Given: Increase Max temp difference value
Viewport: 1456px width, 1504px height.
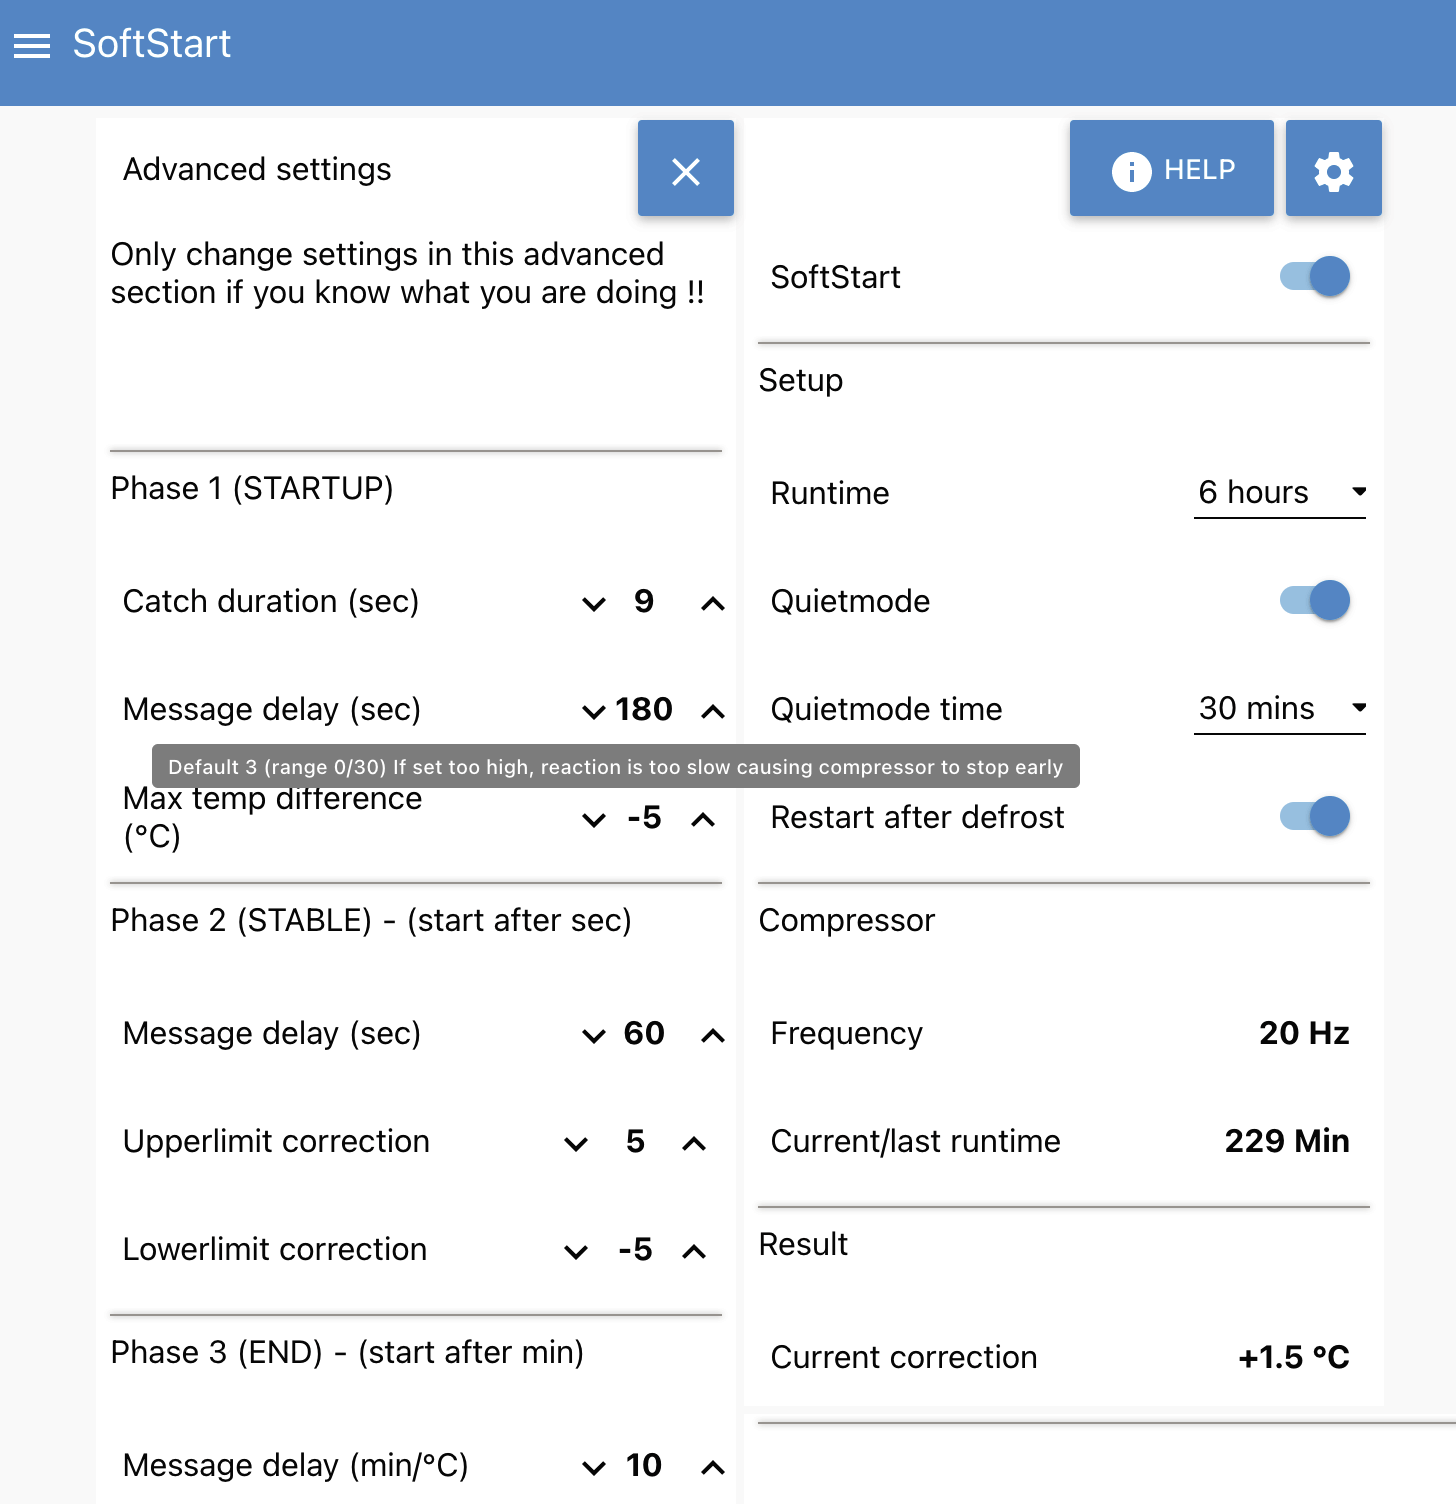Looking at the screenshot, I should pyautogui.click(x=703, y=819).
